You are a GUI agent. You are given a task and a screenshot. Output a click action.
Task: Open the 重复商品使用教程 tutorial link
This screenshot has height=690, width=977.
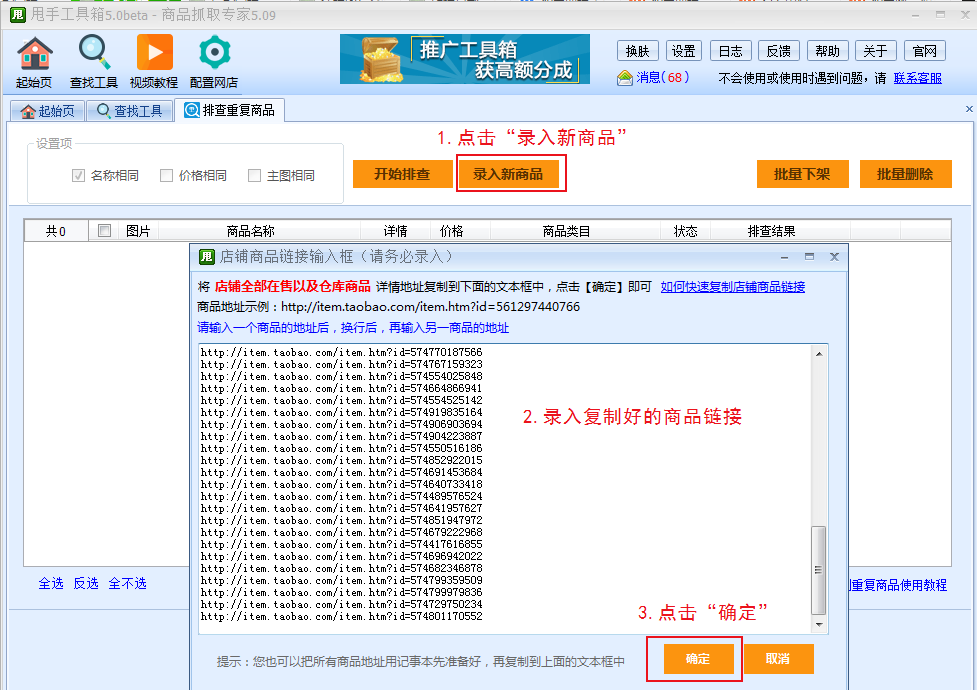pos(898,585)
